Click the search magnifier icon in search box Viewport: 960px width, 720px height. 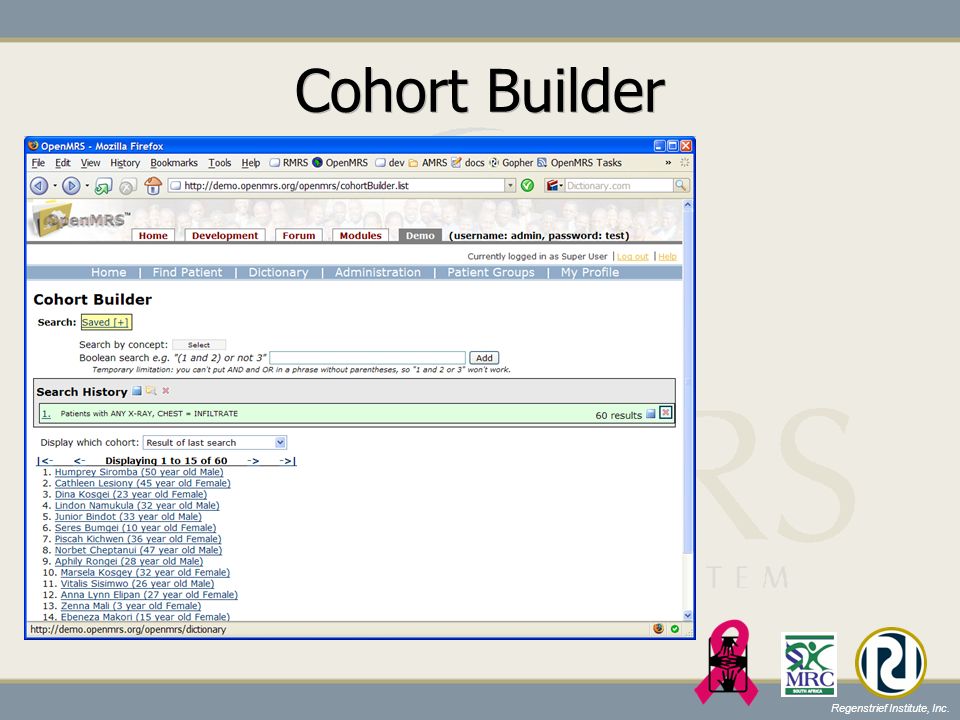pyautogui.click(x=680, y=186)
